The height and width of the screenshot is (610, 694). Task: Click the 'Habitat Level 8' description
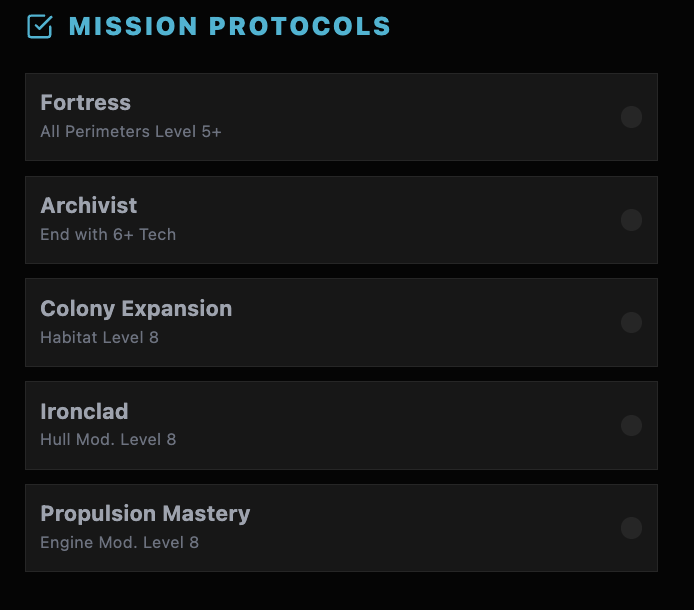pos(99,338)
